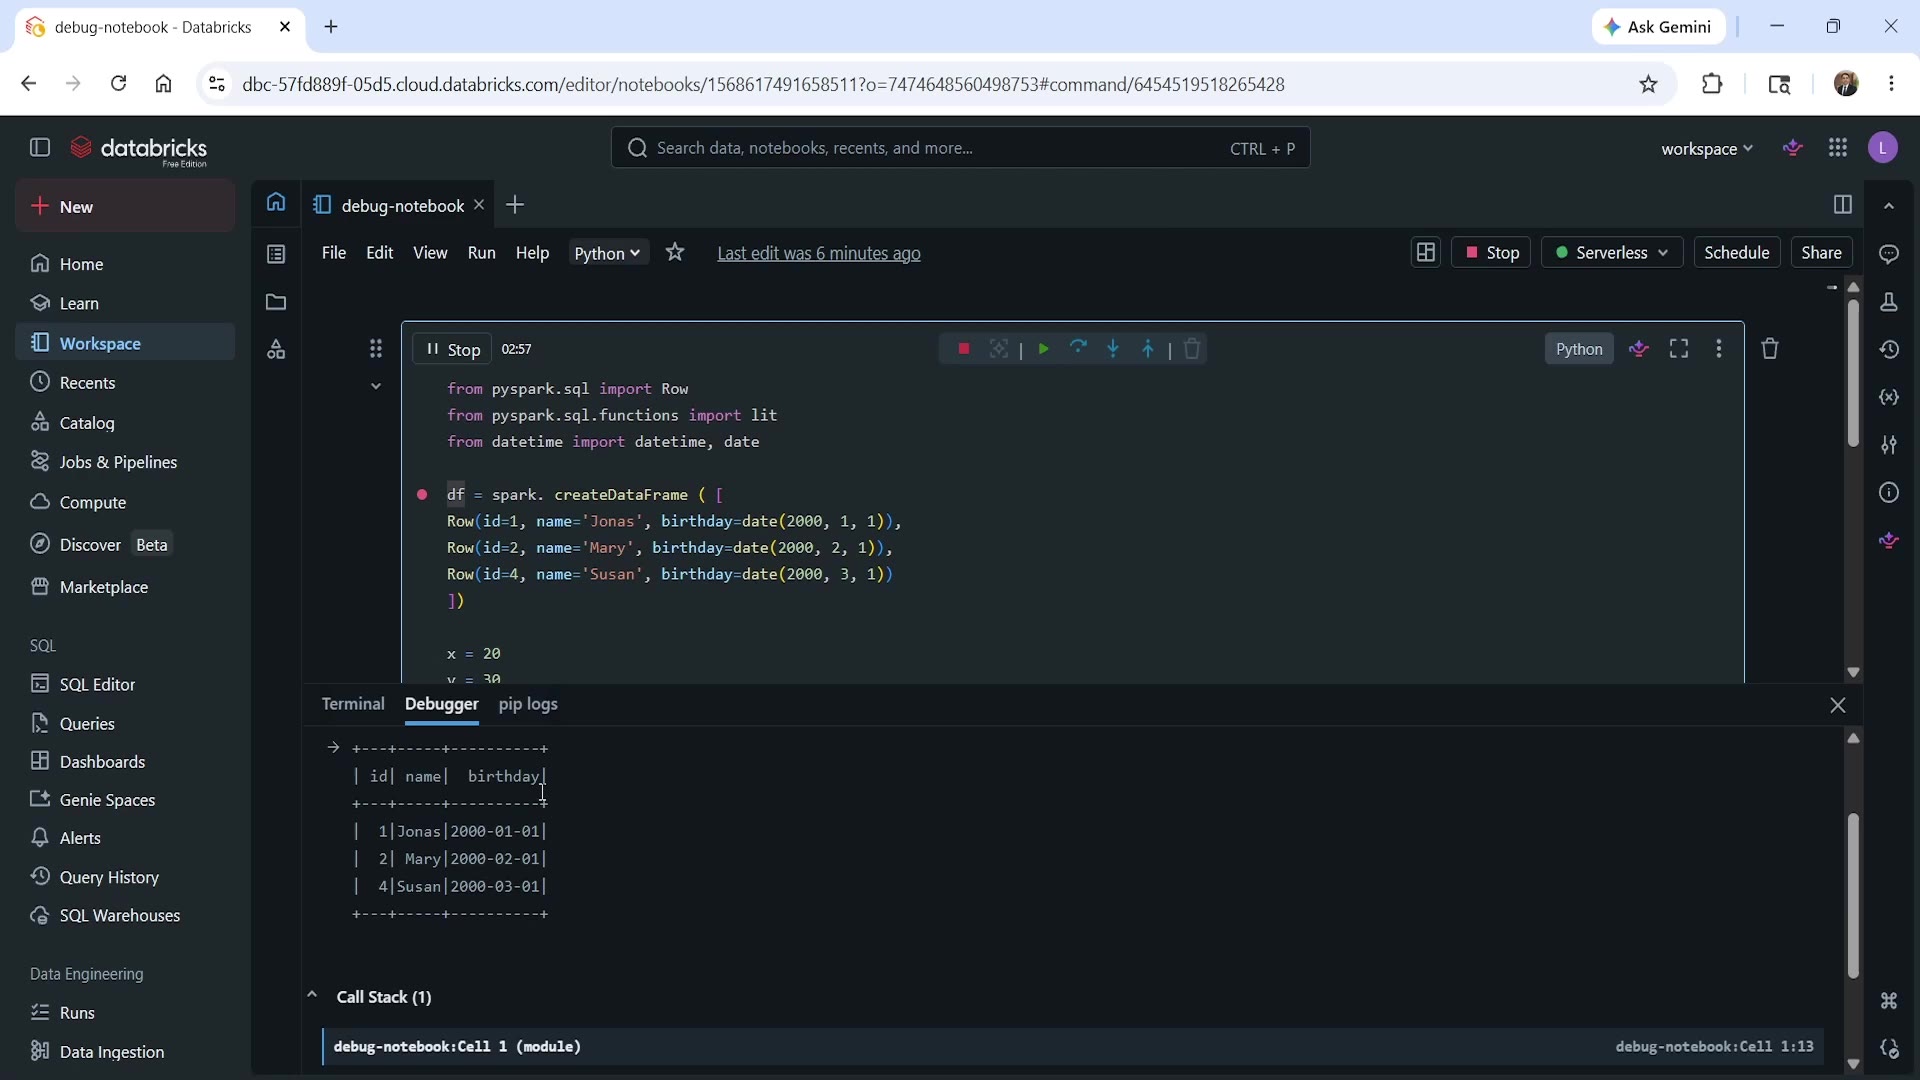Viewport: 1920px width, 1080px height.
Task: Click the Share button
Action: (x=1821, y=253)
